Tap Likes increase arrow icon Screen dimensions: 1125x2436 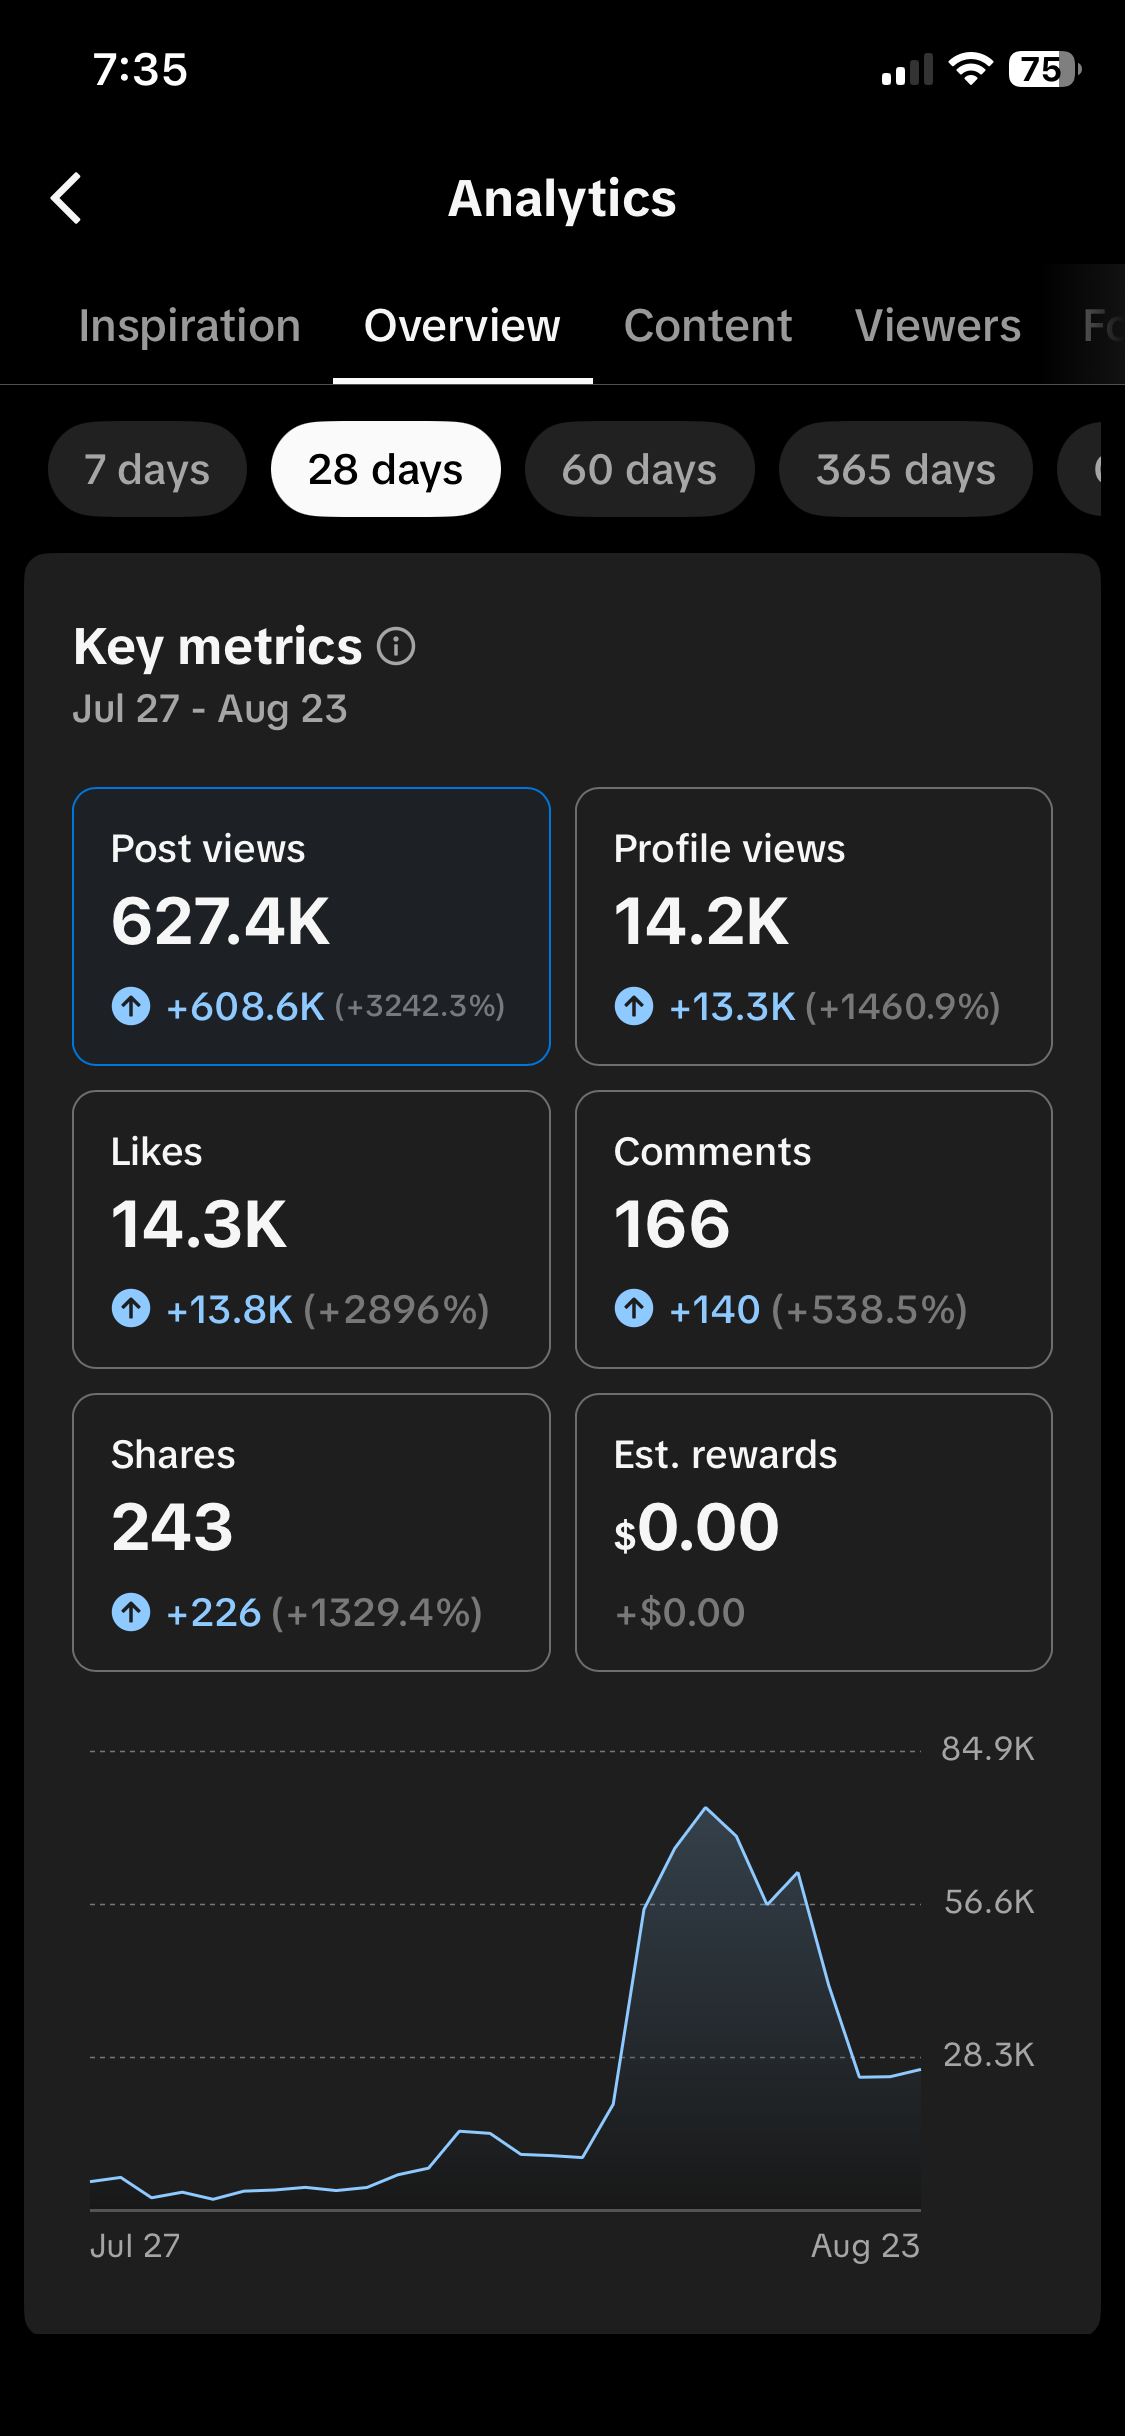pyautogui.click(x=131, y=1308)
